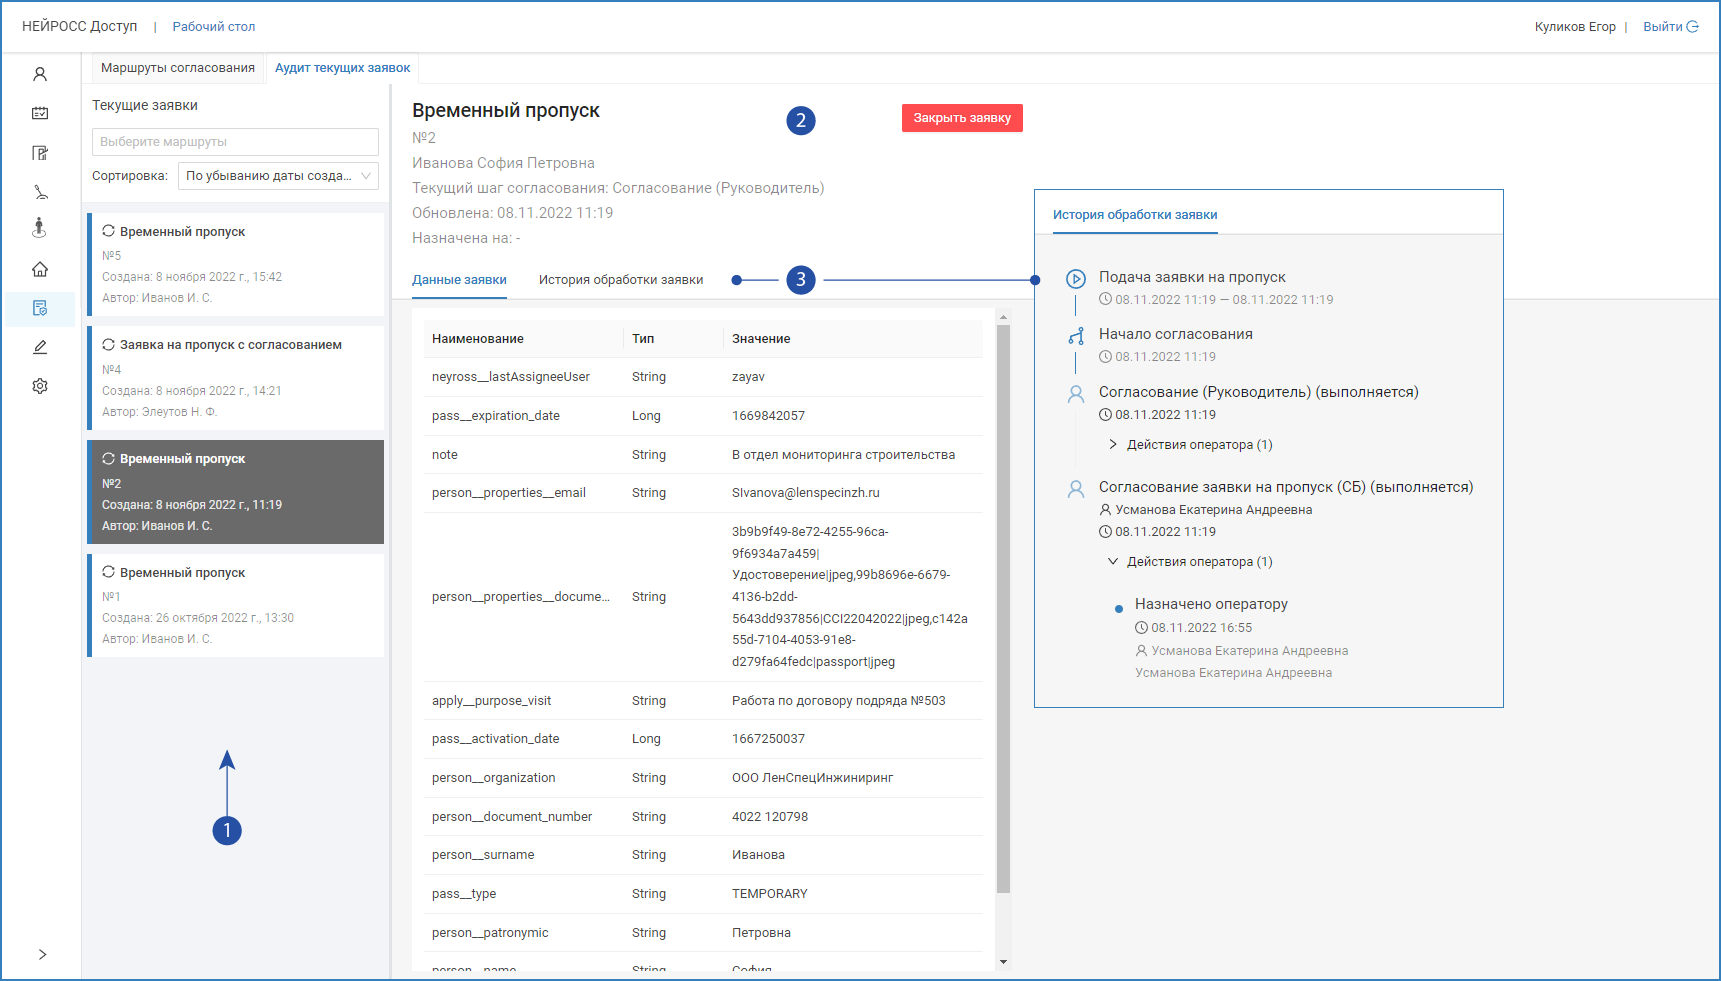Expand the left sidebar with arrow
1721x981 pixels.
[42, 954]
